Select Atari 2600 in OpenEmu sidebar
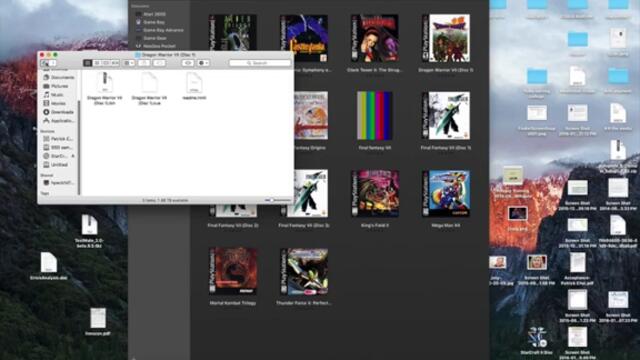640x360 pixels. (x=151, y=14)
